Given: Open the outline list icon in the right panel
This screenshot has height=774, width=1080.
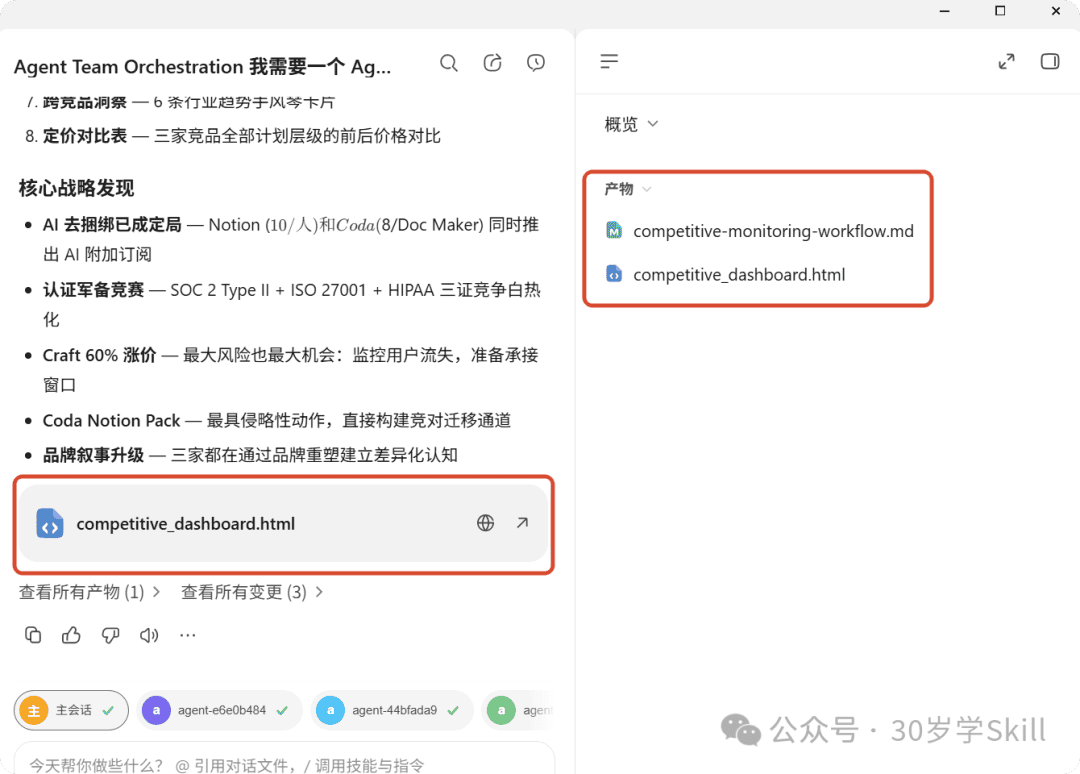Looking at the screenshot, I should 609,62.
